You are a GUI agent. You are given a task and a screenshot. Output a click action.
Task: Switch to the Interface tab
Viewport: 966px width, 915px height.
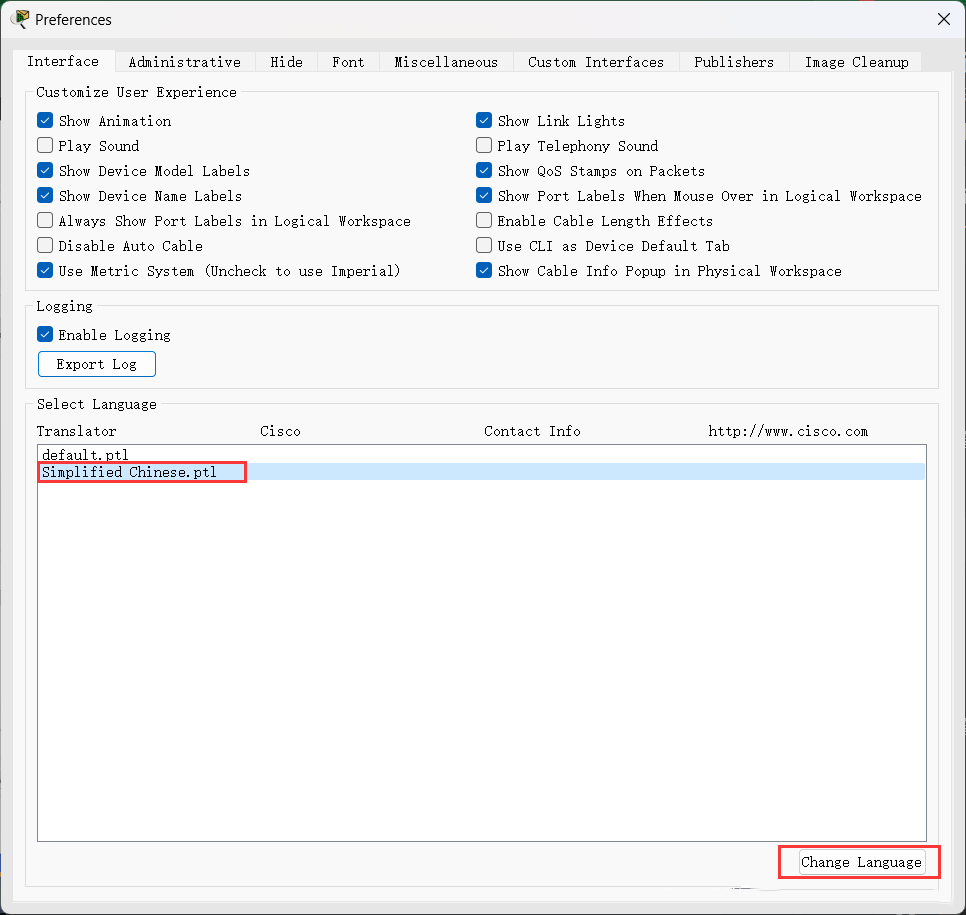63,62
